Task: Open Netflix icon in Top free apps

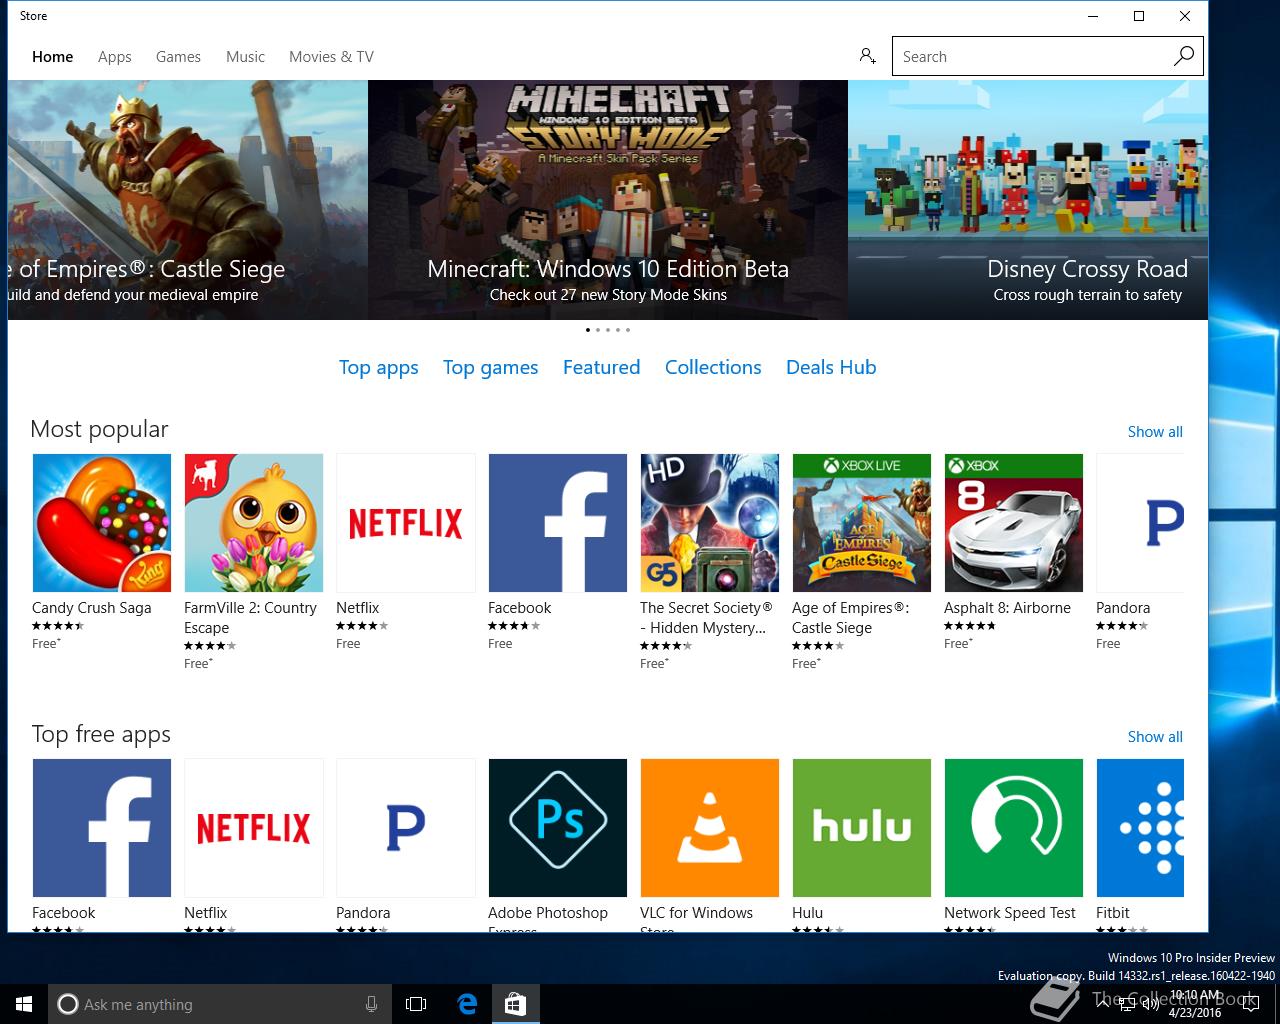Action: pos(254,828)
